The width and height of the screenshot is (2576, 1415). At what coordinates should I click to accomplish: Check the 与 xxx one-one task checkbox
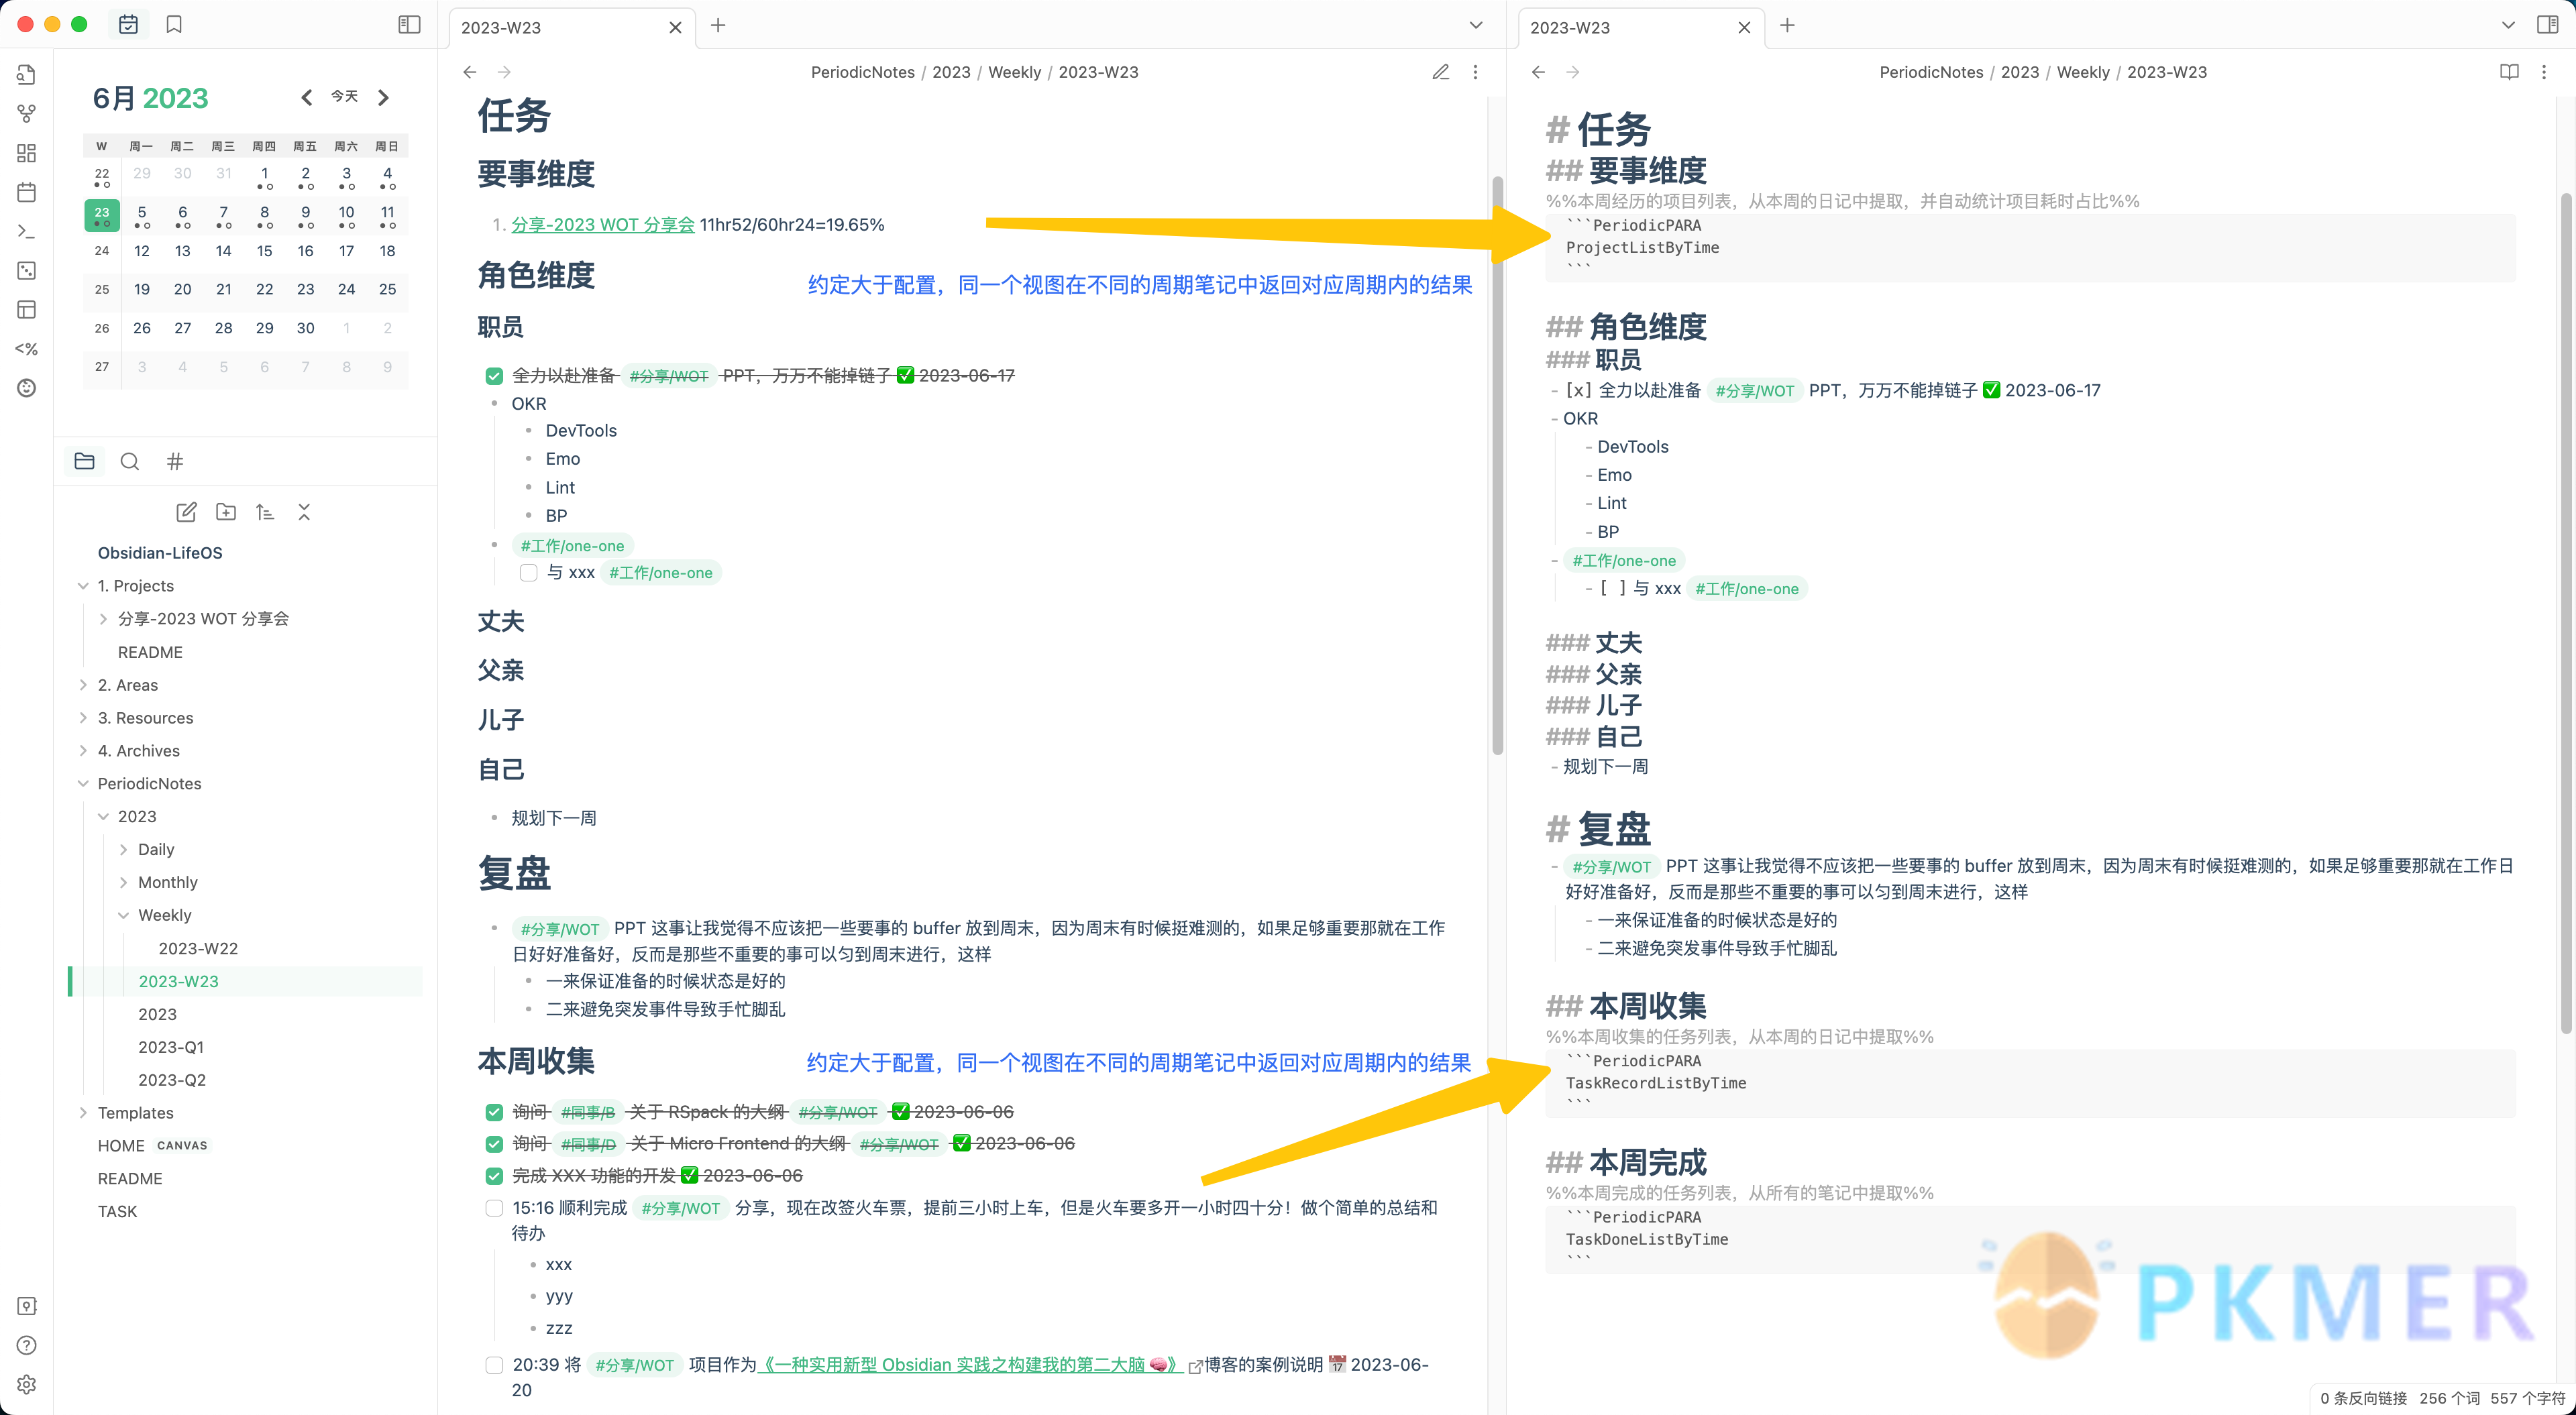[528, 573]
